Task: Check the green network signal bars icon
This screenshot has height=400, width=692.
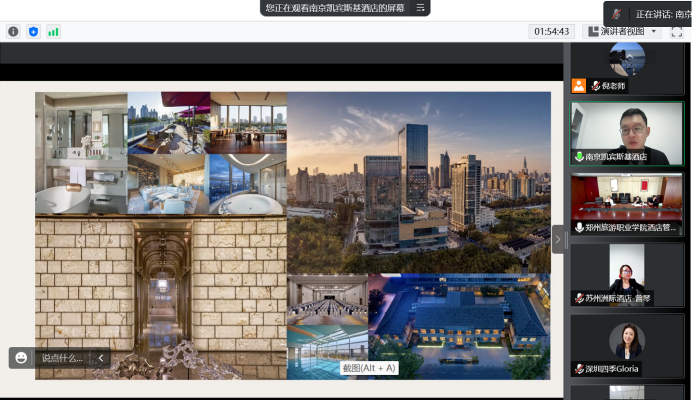Action: 53,32
